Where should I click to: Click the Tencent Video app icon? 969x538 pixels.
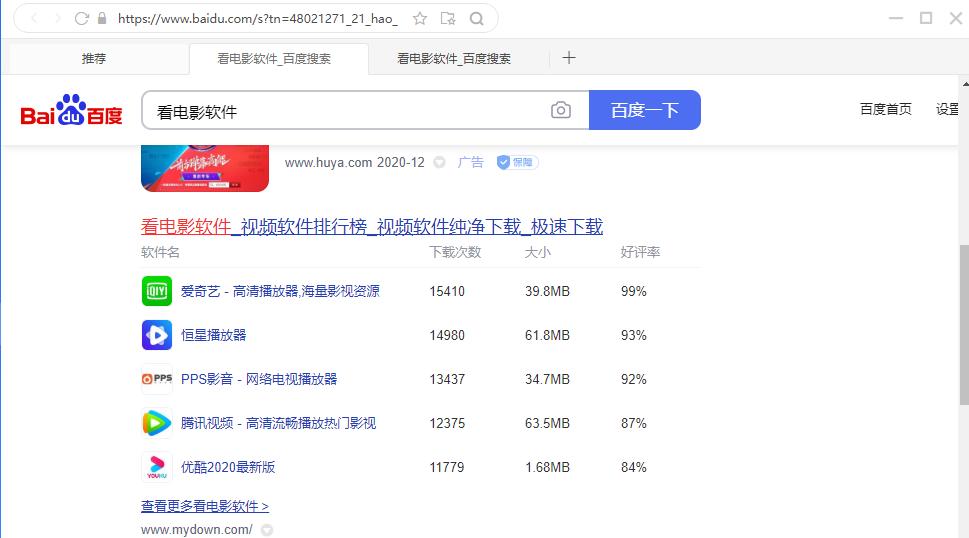tap(157, 423)
